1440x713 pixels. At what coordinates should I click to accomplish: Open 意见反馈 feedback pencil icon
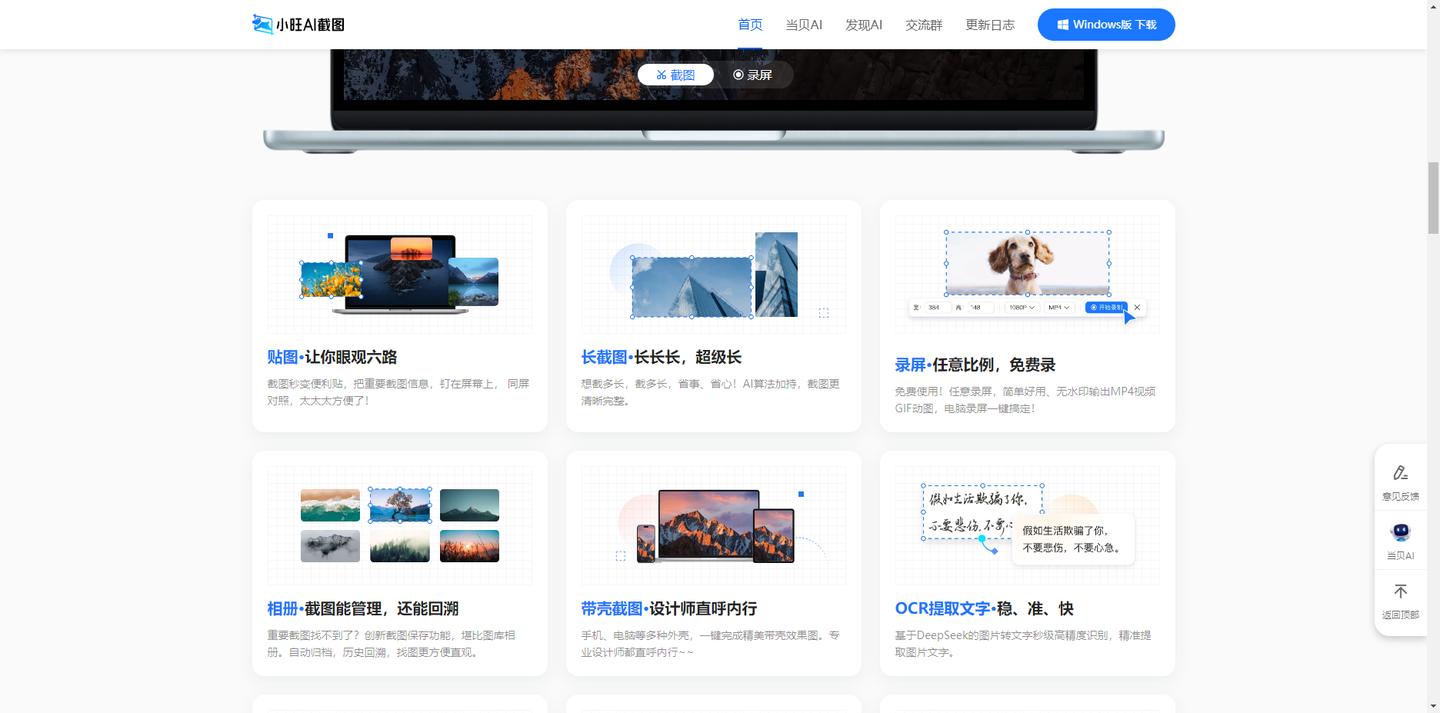[x=1400, y=473]
